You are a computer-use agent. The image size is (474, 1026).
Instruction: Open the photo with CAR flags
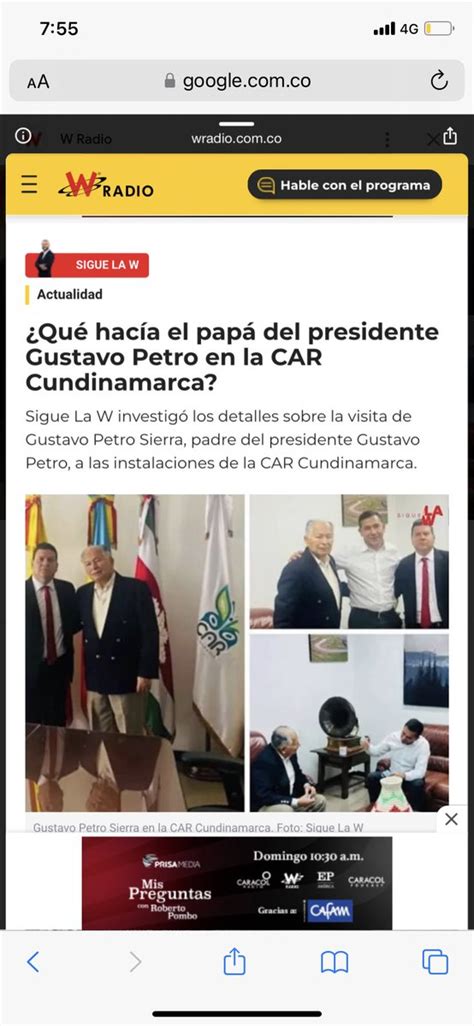pyautogui.click(x=135, y=652)
